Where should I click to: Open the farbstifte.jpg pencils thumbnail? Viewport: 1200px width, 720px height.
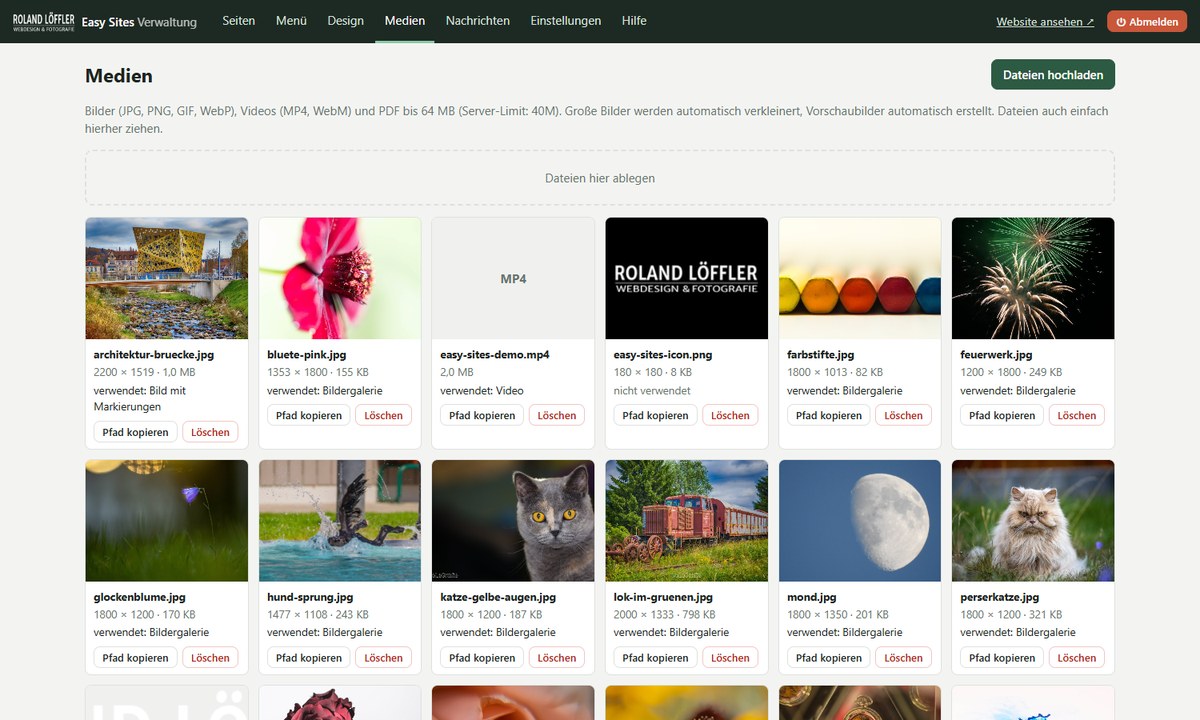860,279
